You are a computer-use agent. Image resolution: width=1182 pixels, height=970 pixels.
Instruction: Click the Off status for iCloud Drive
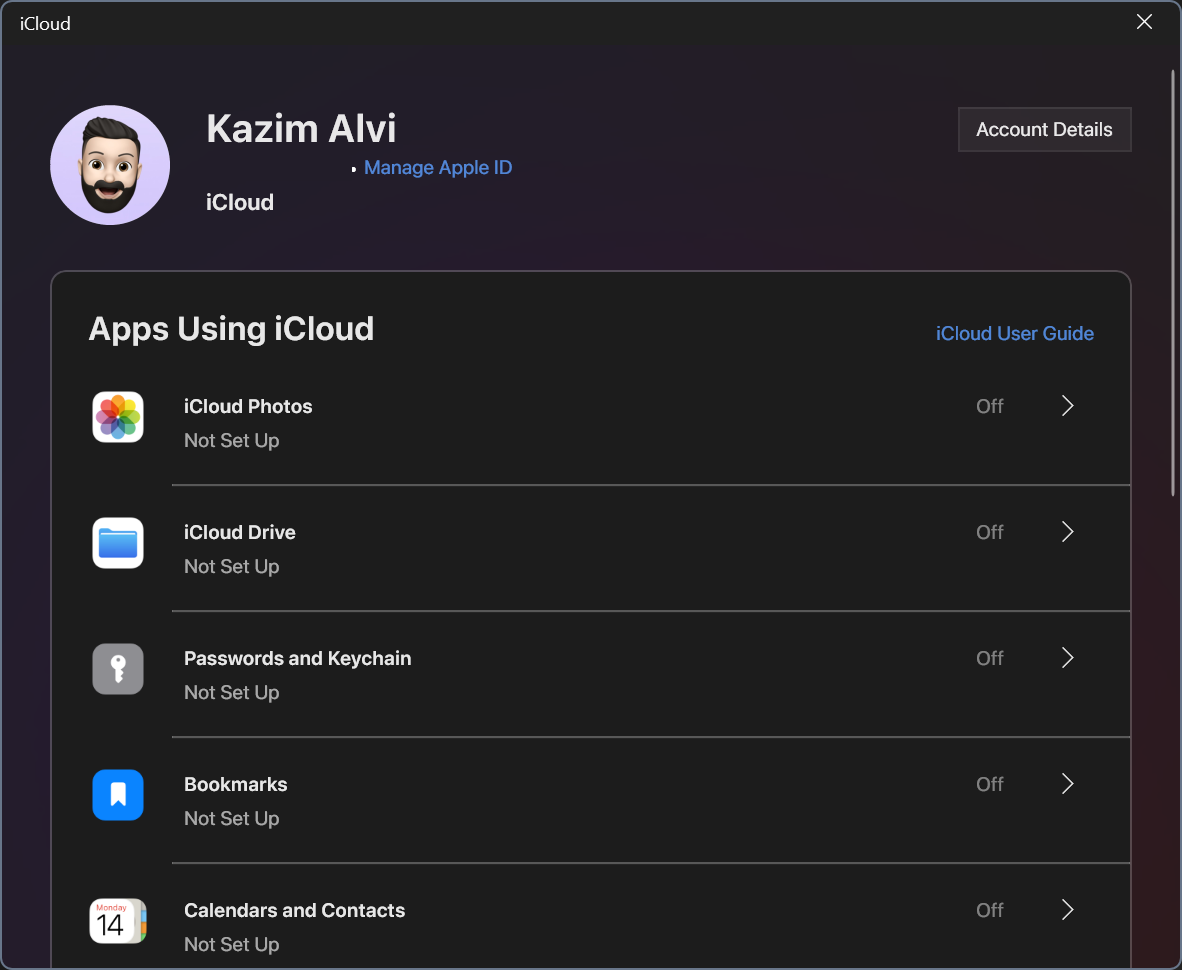click(x=989, y=532)
